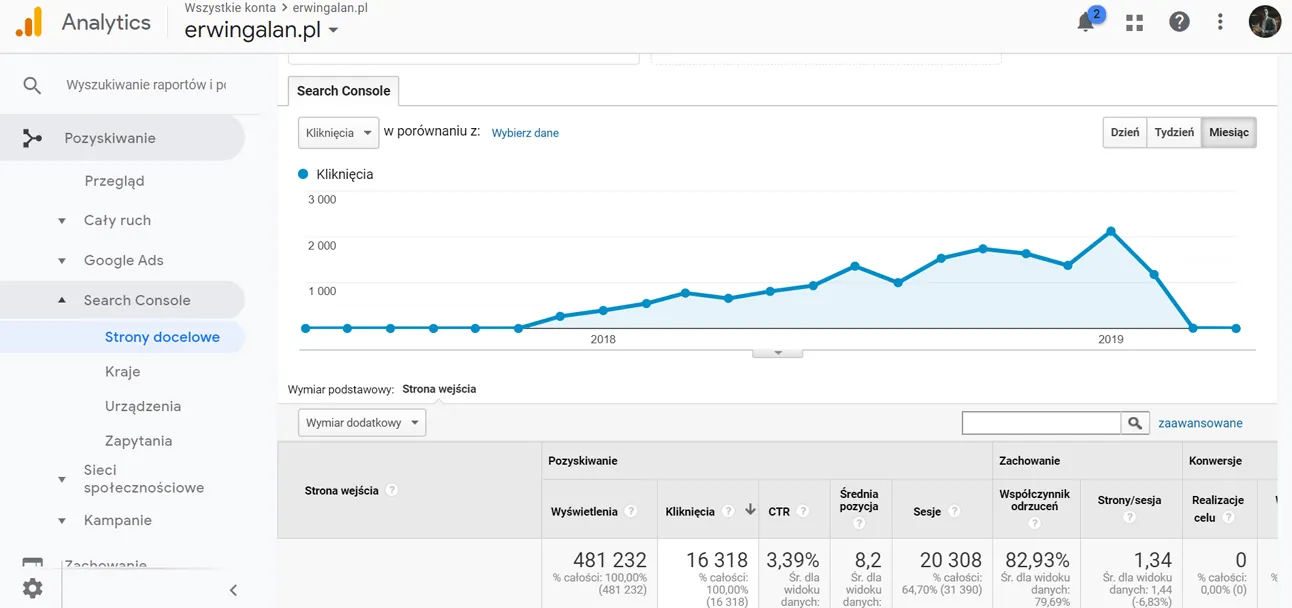Open the Strony docelowe report
The width and height of the screenshot is (1292, 608).
point(162,337)
